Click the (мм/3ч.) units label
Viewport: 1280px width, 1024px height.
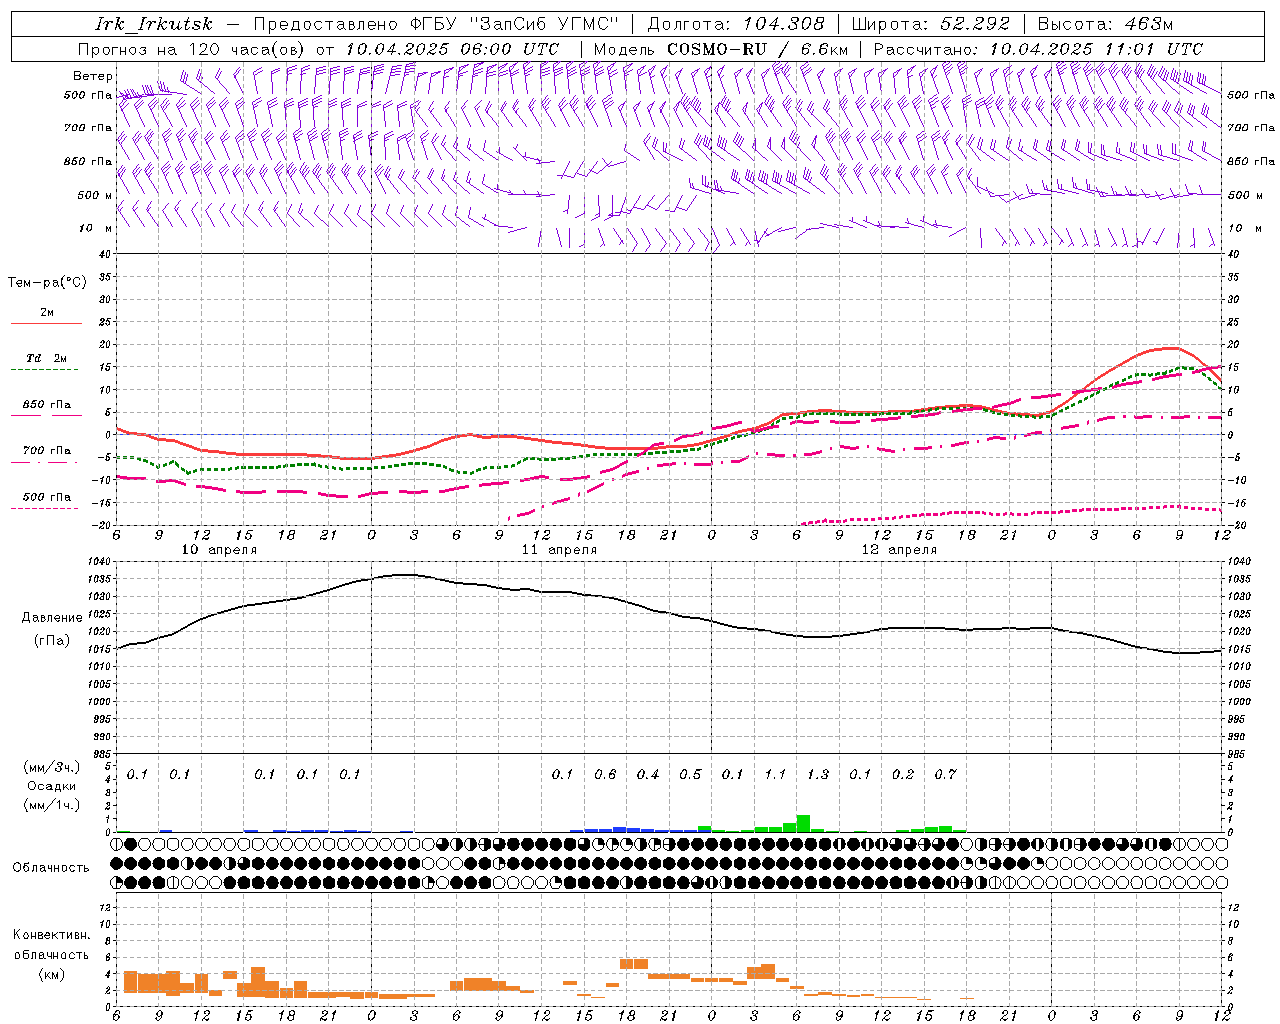[52, 768]
